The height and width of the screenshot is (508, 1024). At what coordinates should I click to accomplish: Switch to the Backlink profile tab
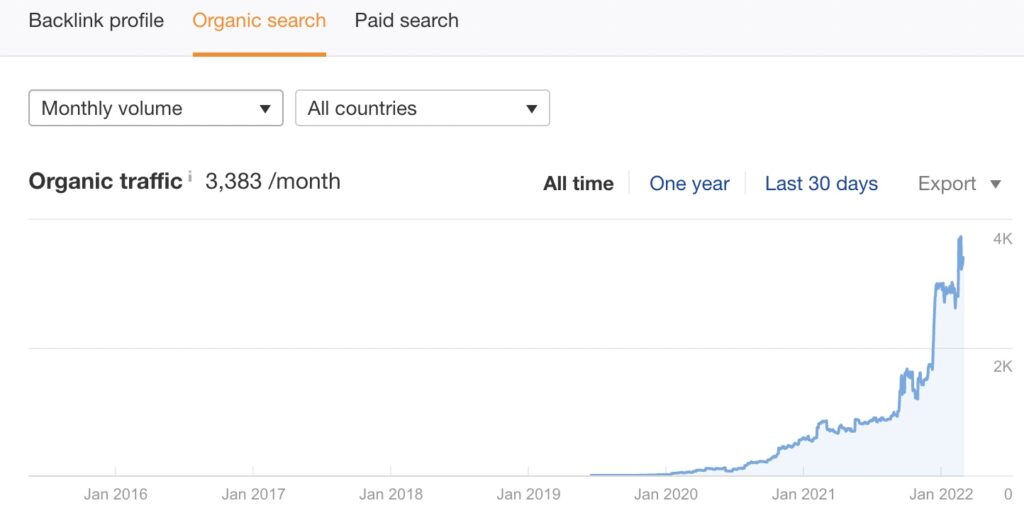coord(96,20)
